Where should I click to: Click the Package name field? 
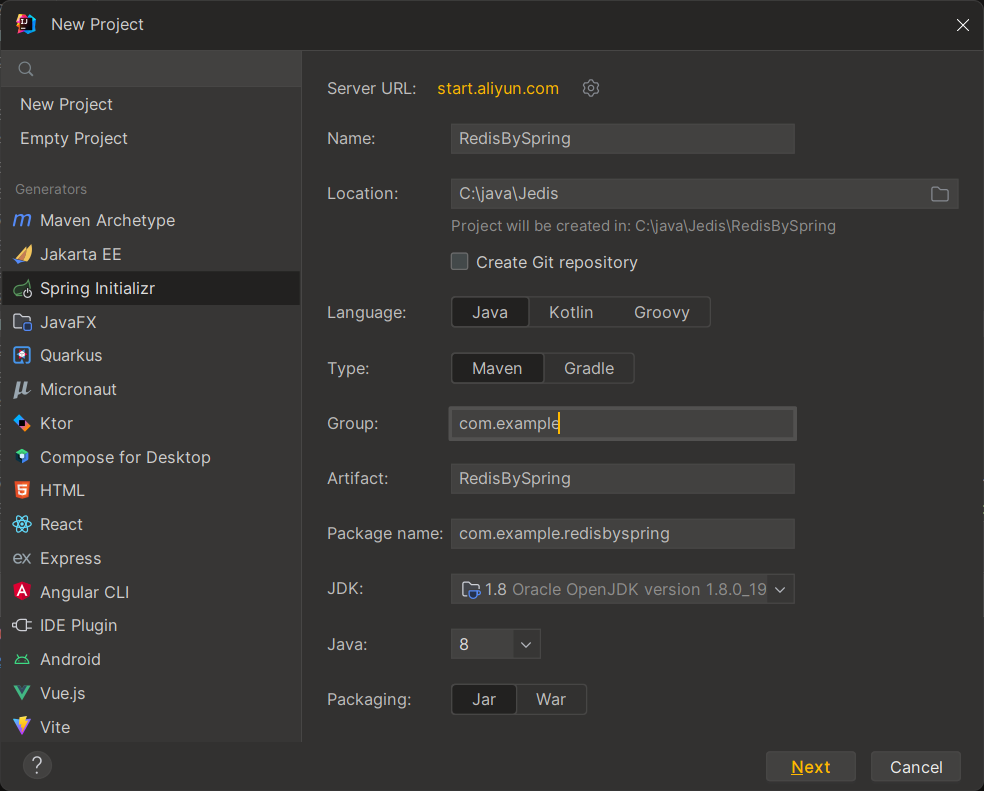623,534
